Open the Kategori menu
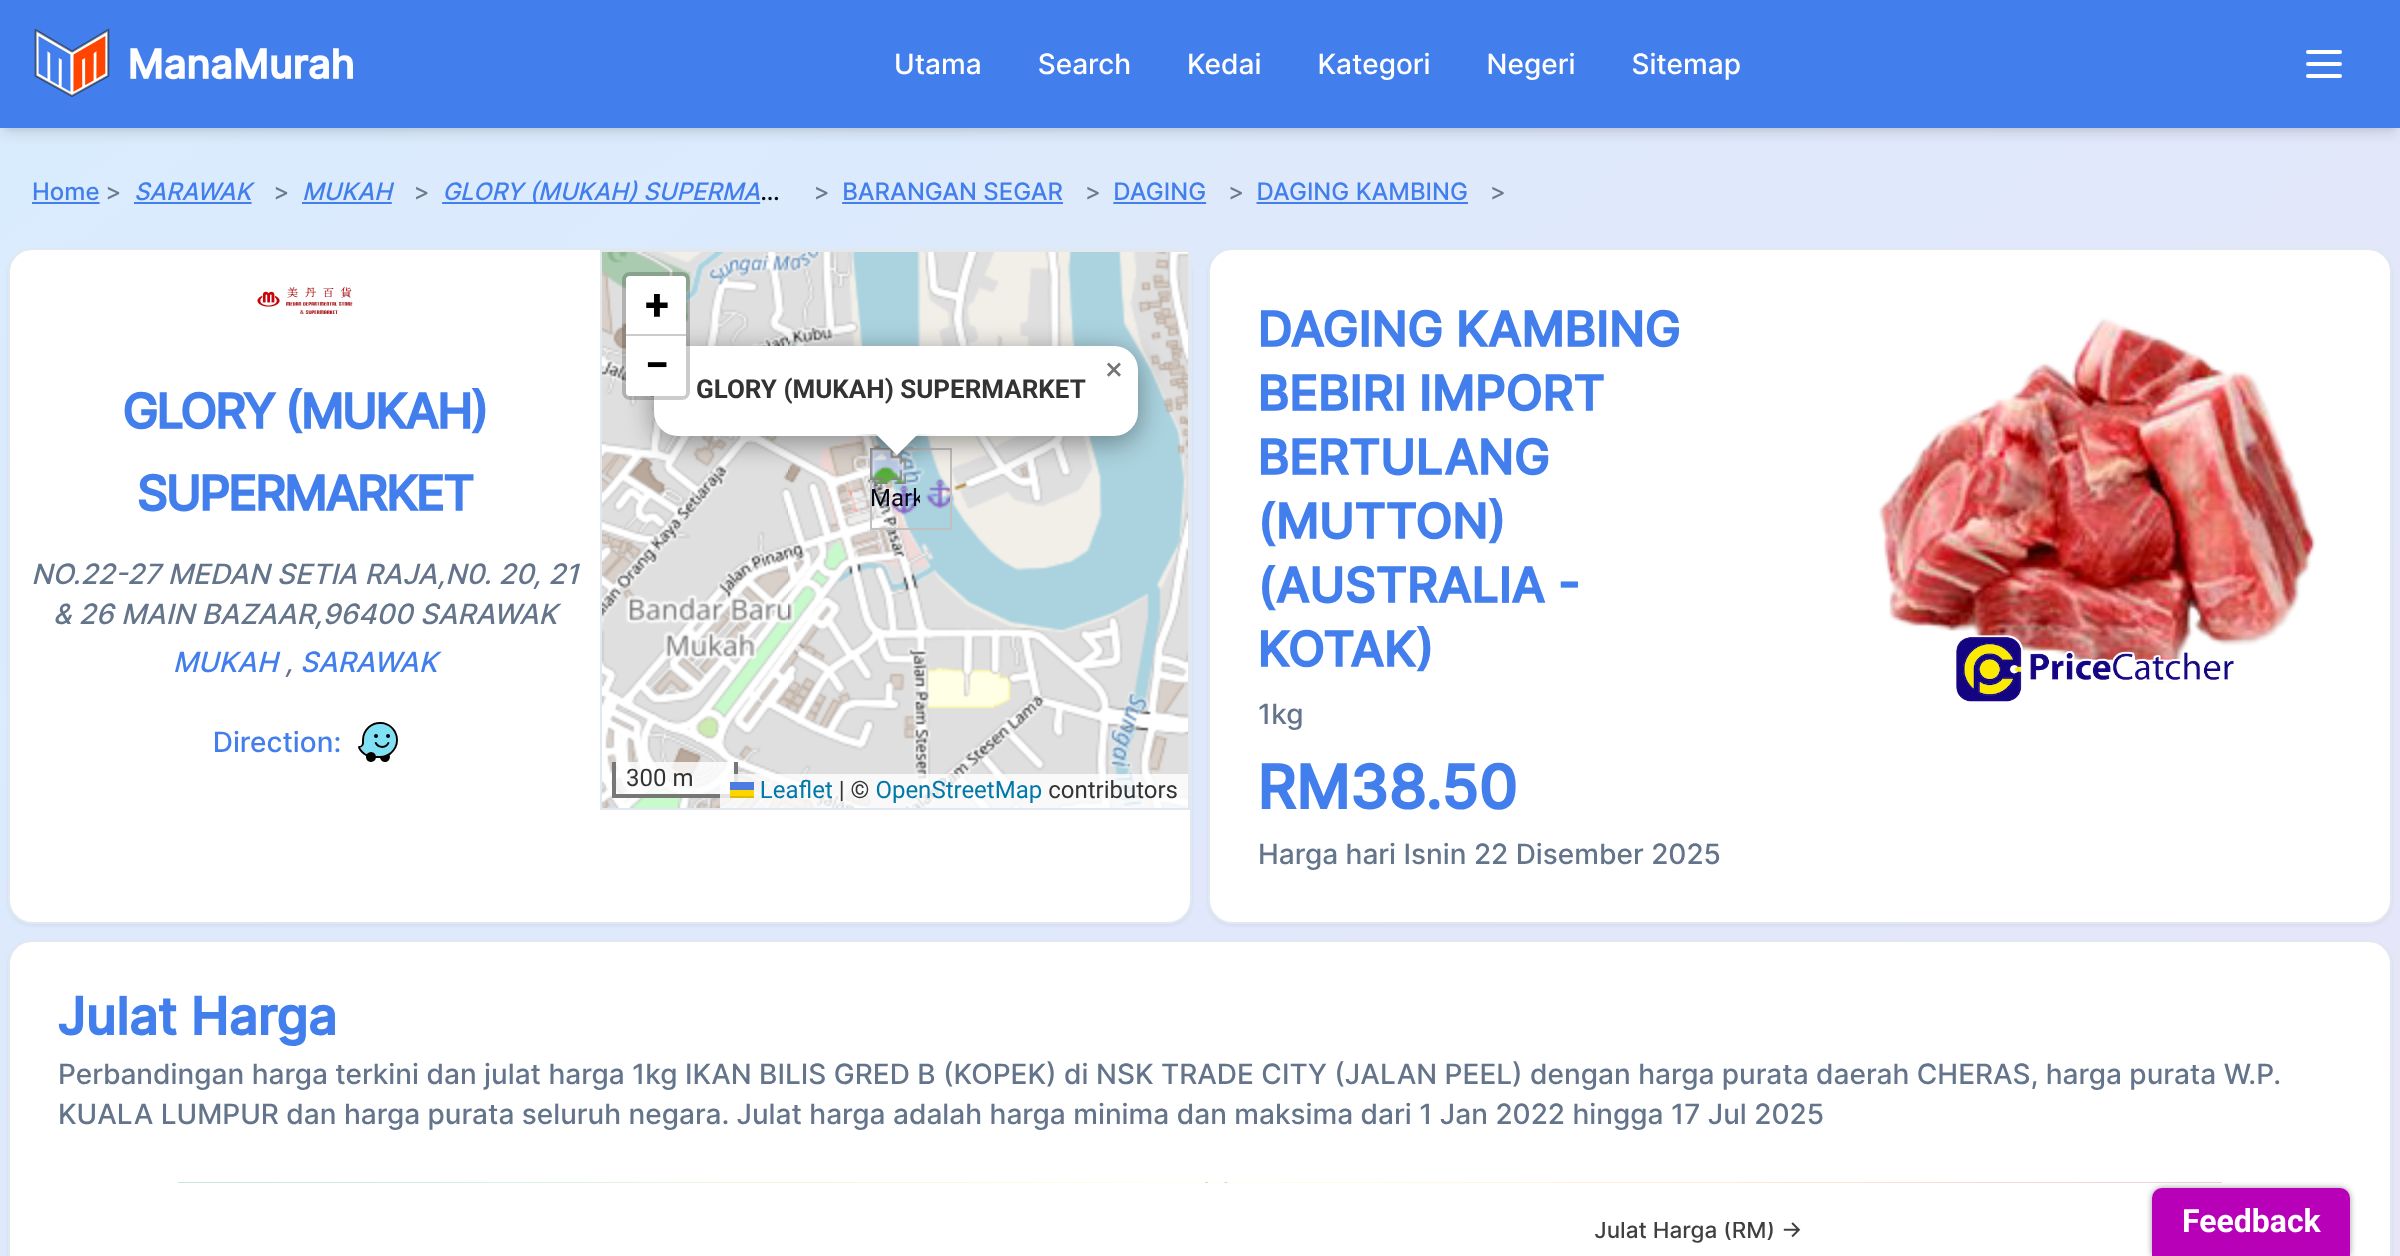This screenshot has height=1256, width=2400. pos(1373,64)
